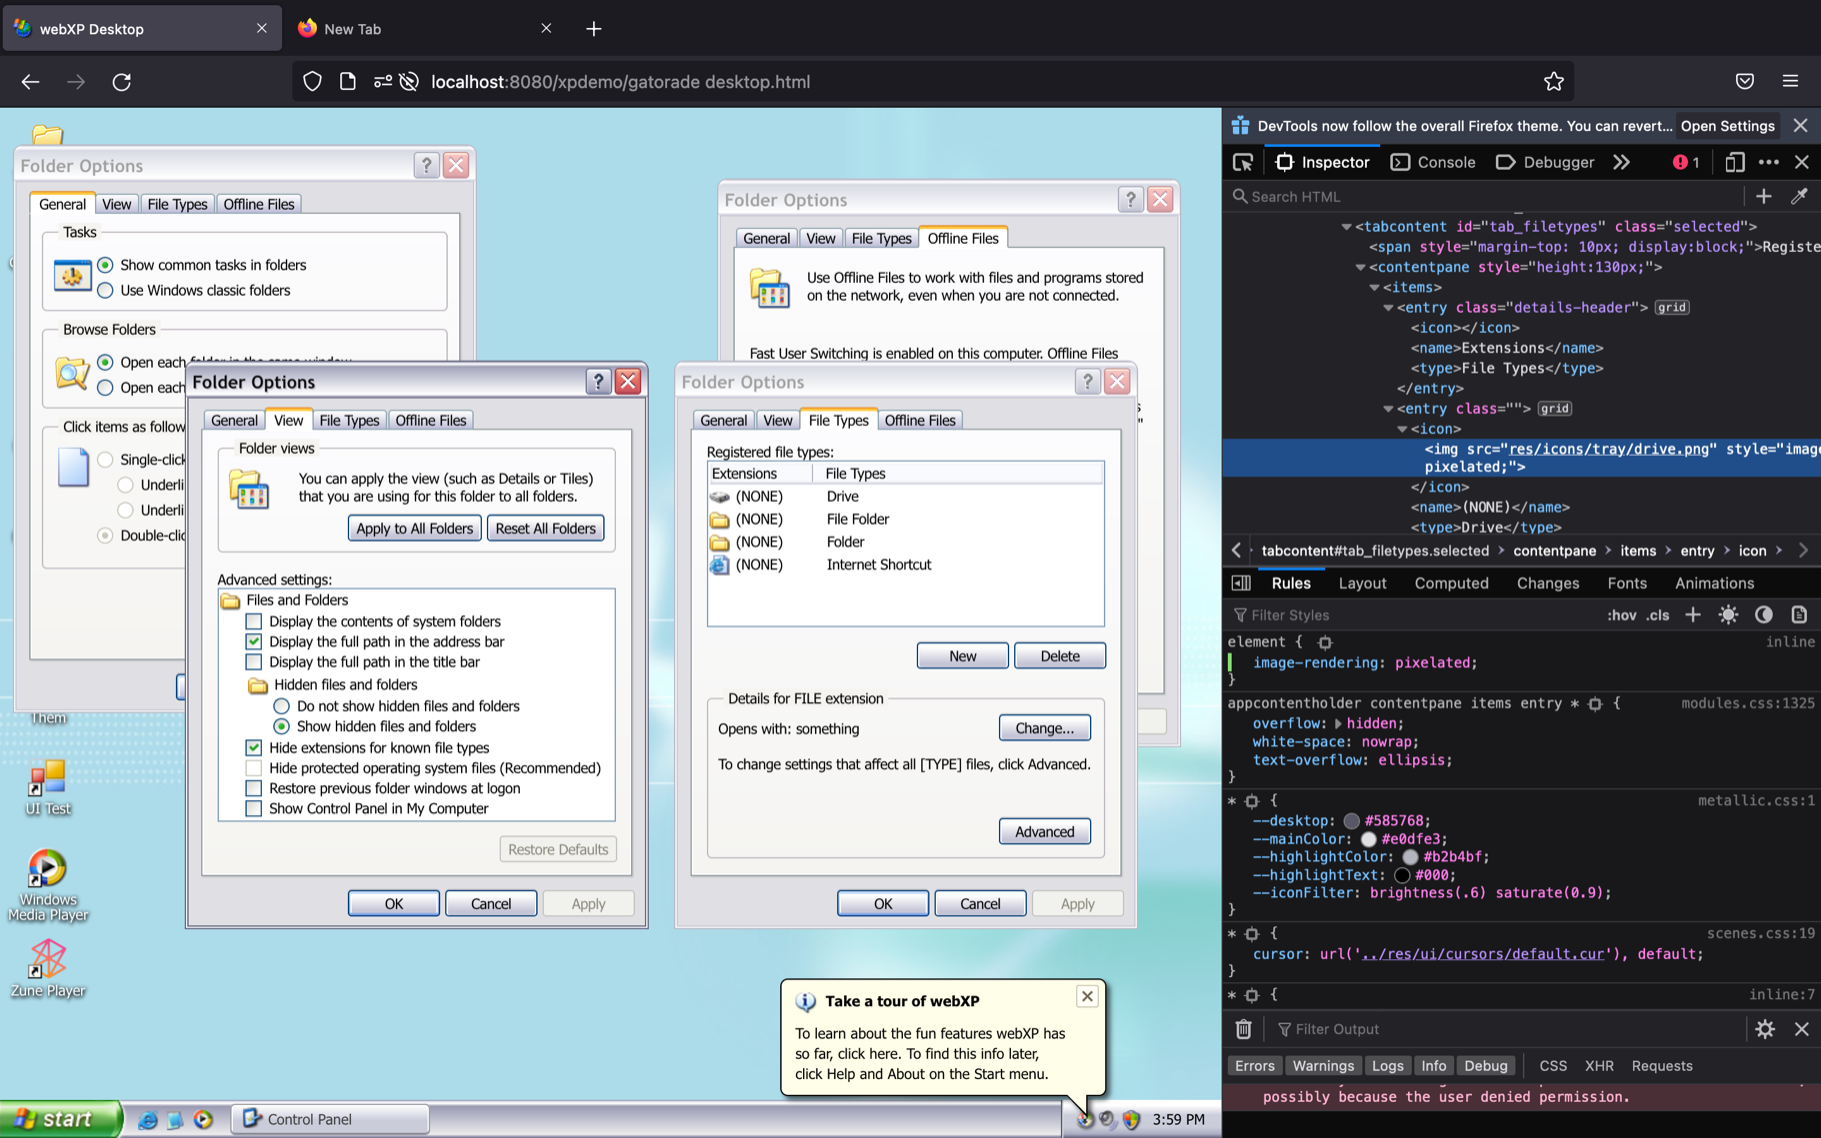Check Display the contents of system folders
Viewport: 1821px width, 1138px height.
coord(254,621)
